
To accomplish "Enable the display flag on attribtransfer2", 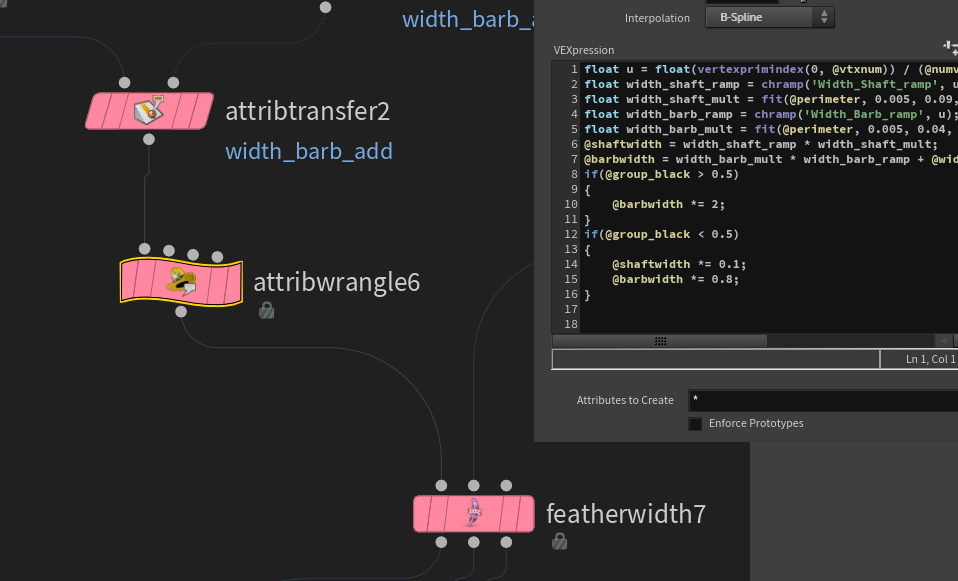I will pyautogui.click(x=201, y=111).
